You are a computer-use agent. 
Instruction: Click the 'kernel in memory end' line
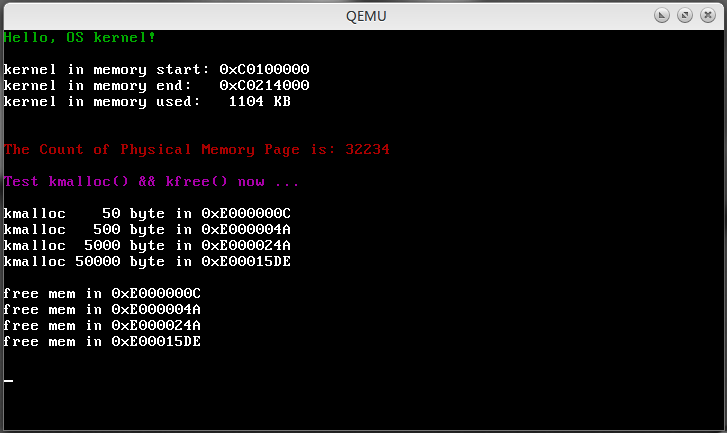pyautogui.click(x=156, y=86)
